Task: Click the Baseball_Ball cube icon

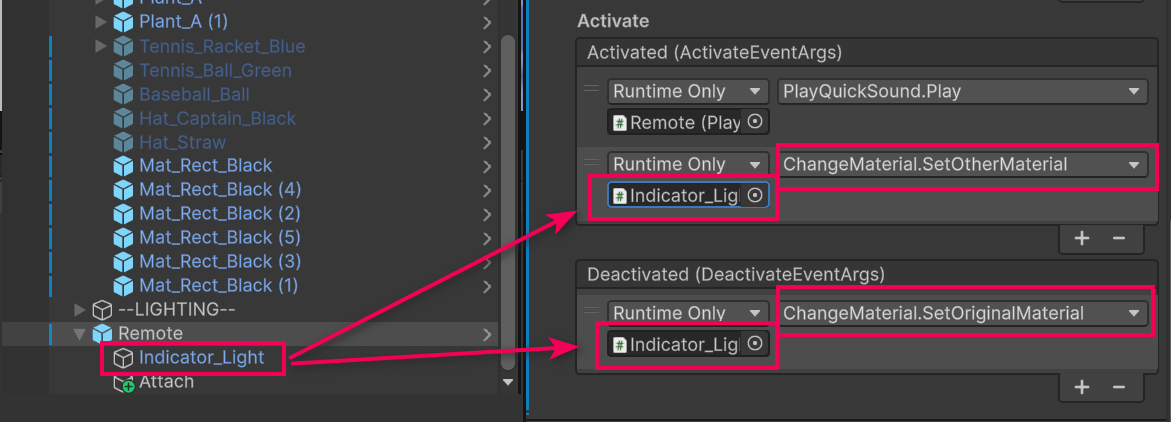Action: 123,94
